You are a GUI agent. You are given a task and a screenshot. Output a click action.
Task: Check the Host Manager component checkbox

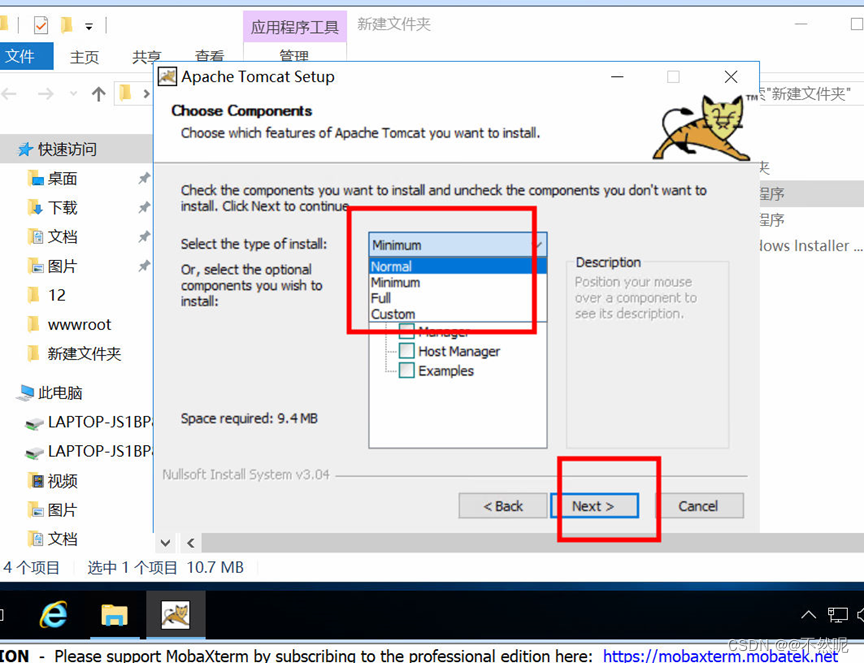click(x=407, y=351)
